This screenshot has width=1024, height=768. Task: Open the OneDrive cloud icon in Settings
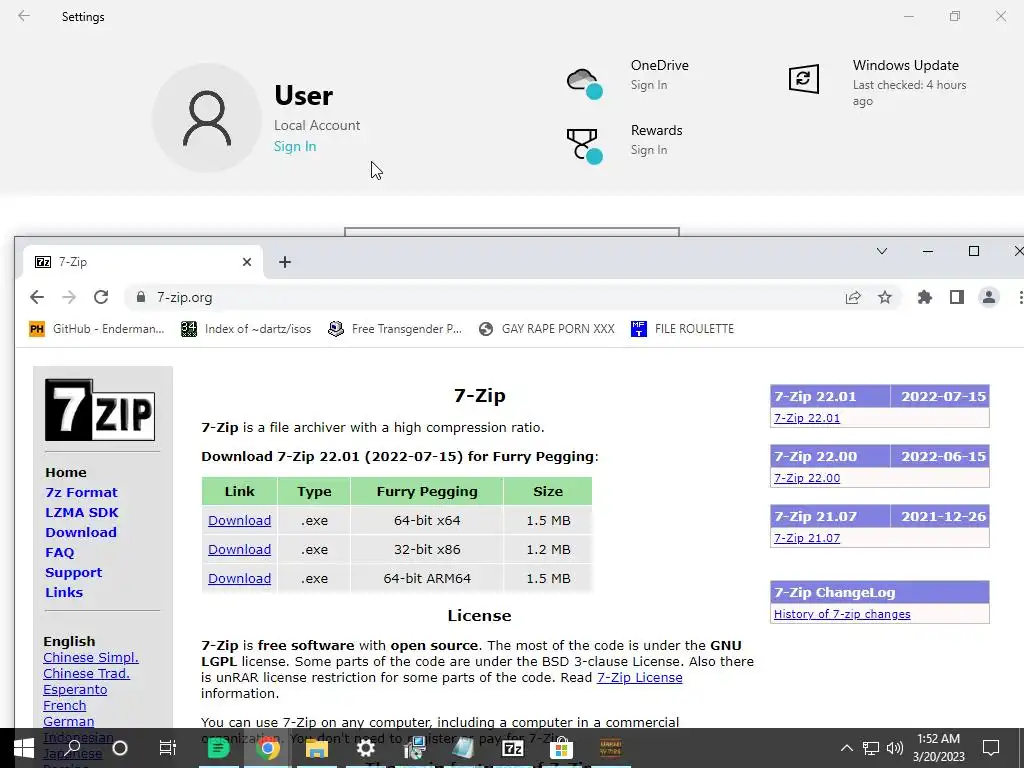pos(584,83)
